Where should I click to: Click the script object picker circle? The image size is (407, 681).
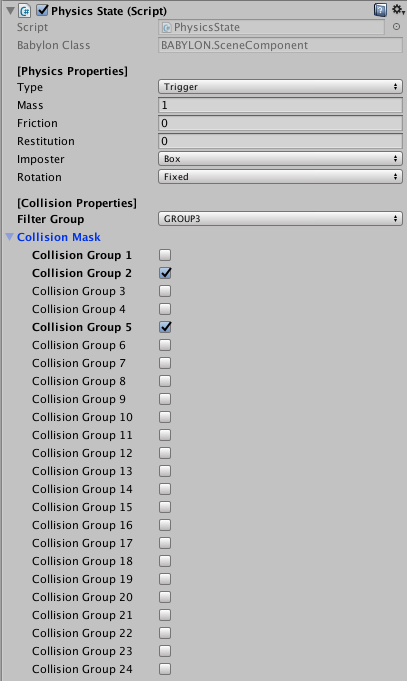[396, 27]
